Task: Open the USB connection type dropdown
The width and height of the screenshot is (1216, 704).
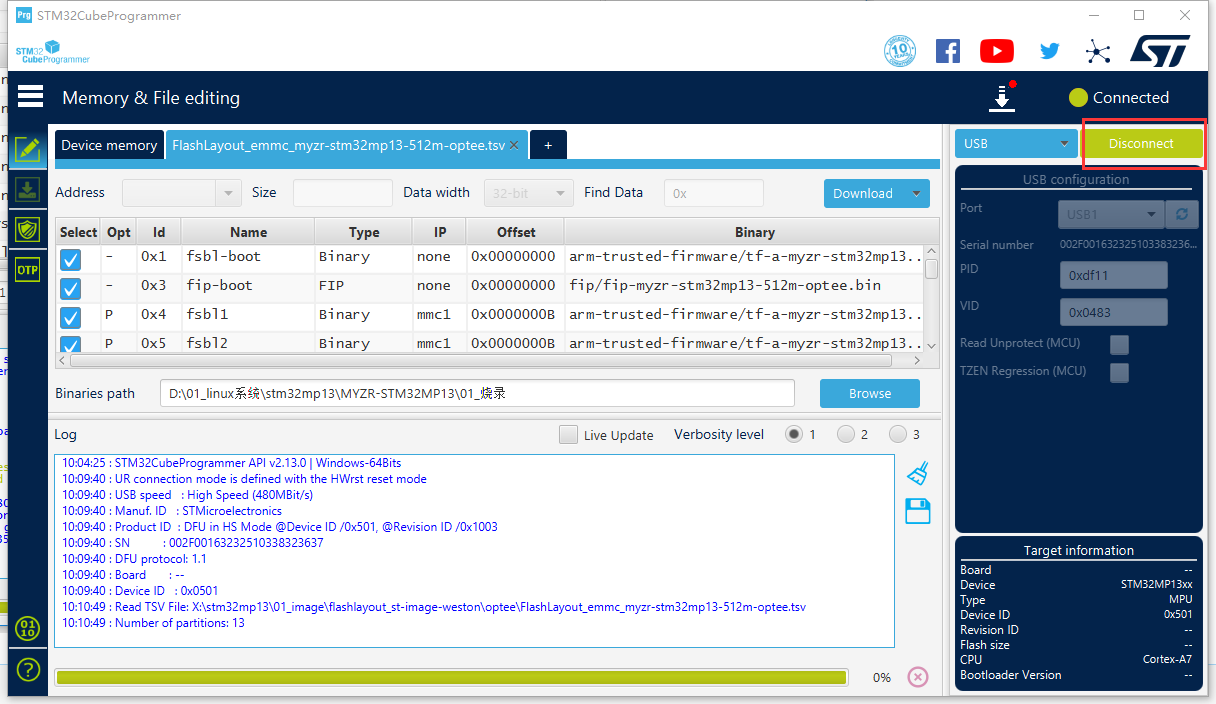Action: click(1016, 144)
